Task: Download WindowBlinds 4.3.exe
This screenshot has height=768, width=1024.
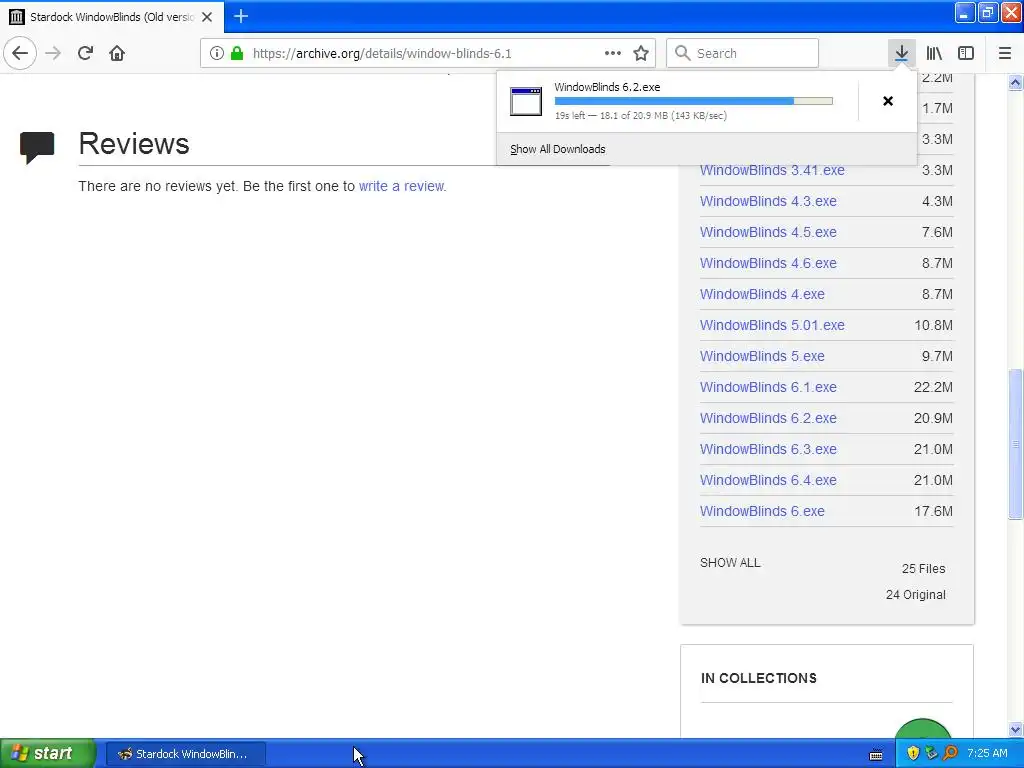Action: pyautogui.click(x=768, y=201)
